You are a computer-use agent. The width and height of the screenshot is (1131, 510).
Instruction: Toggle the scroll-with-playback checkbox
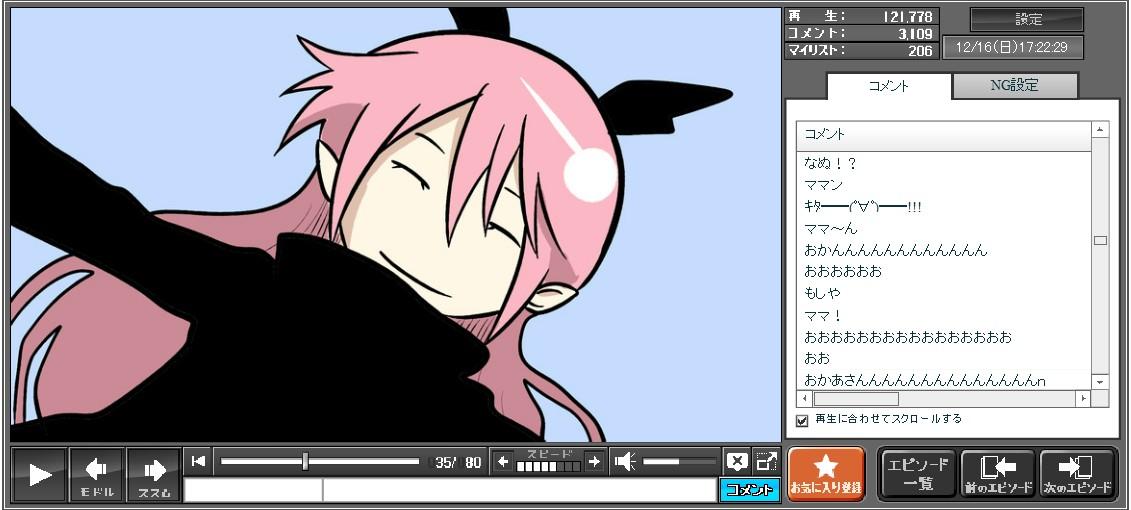pyautogui.click(x=802, y=420)
